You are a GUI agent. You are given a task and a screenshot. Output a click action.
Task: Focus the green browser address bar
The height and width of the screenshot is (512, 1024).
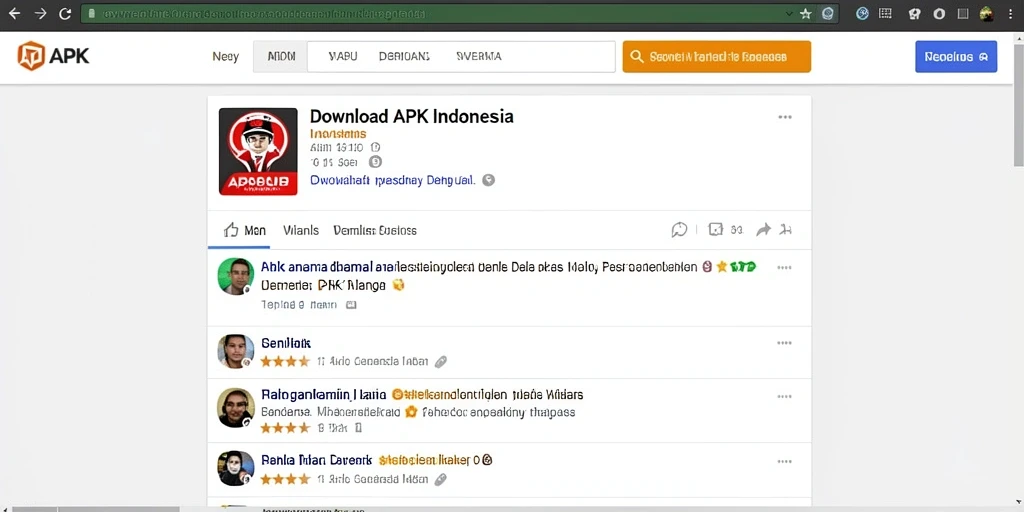click(460, 14)
